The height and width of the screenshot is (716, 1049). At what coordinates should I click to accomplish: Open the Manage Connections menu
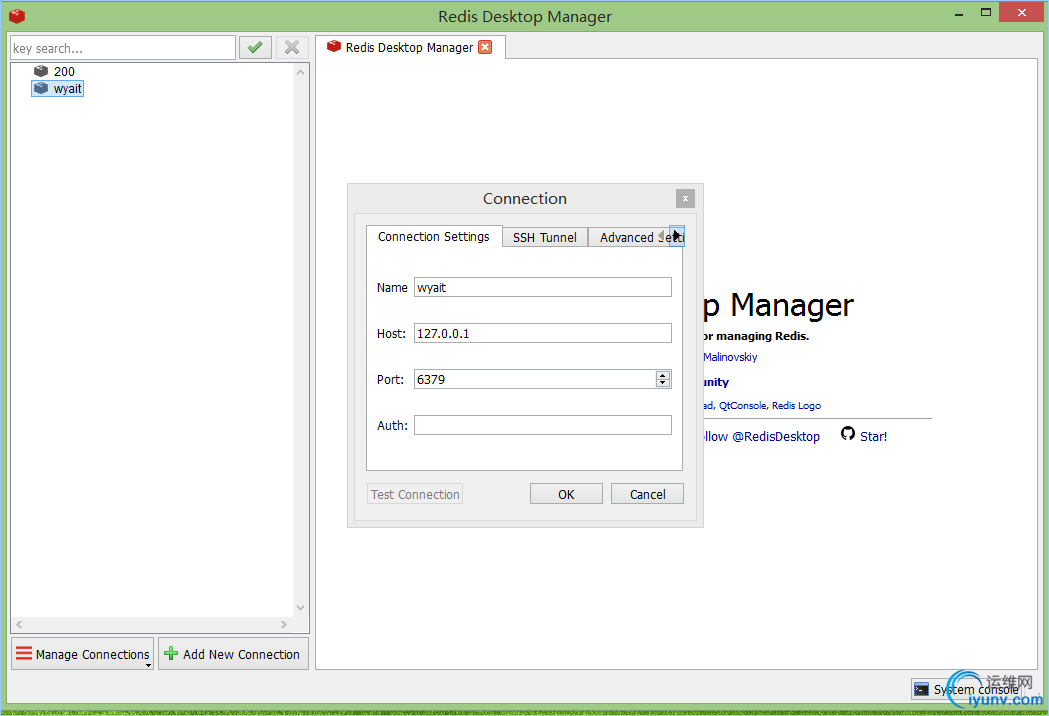click(83, 654)
